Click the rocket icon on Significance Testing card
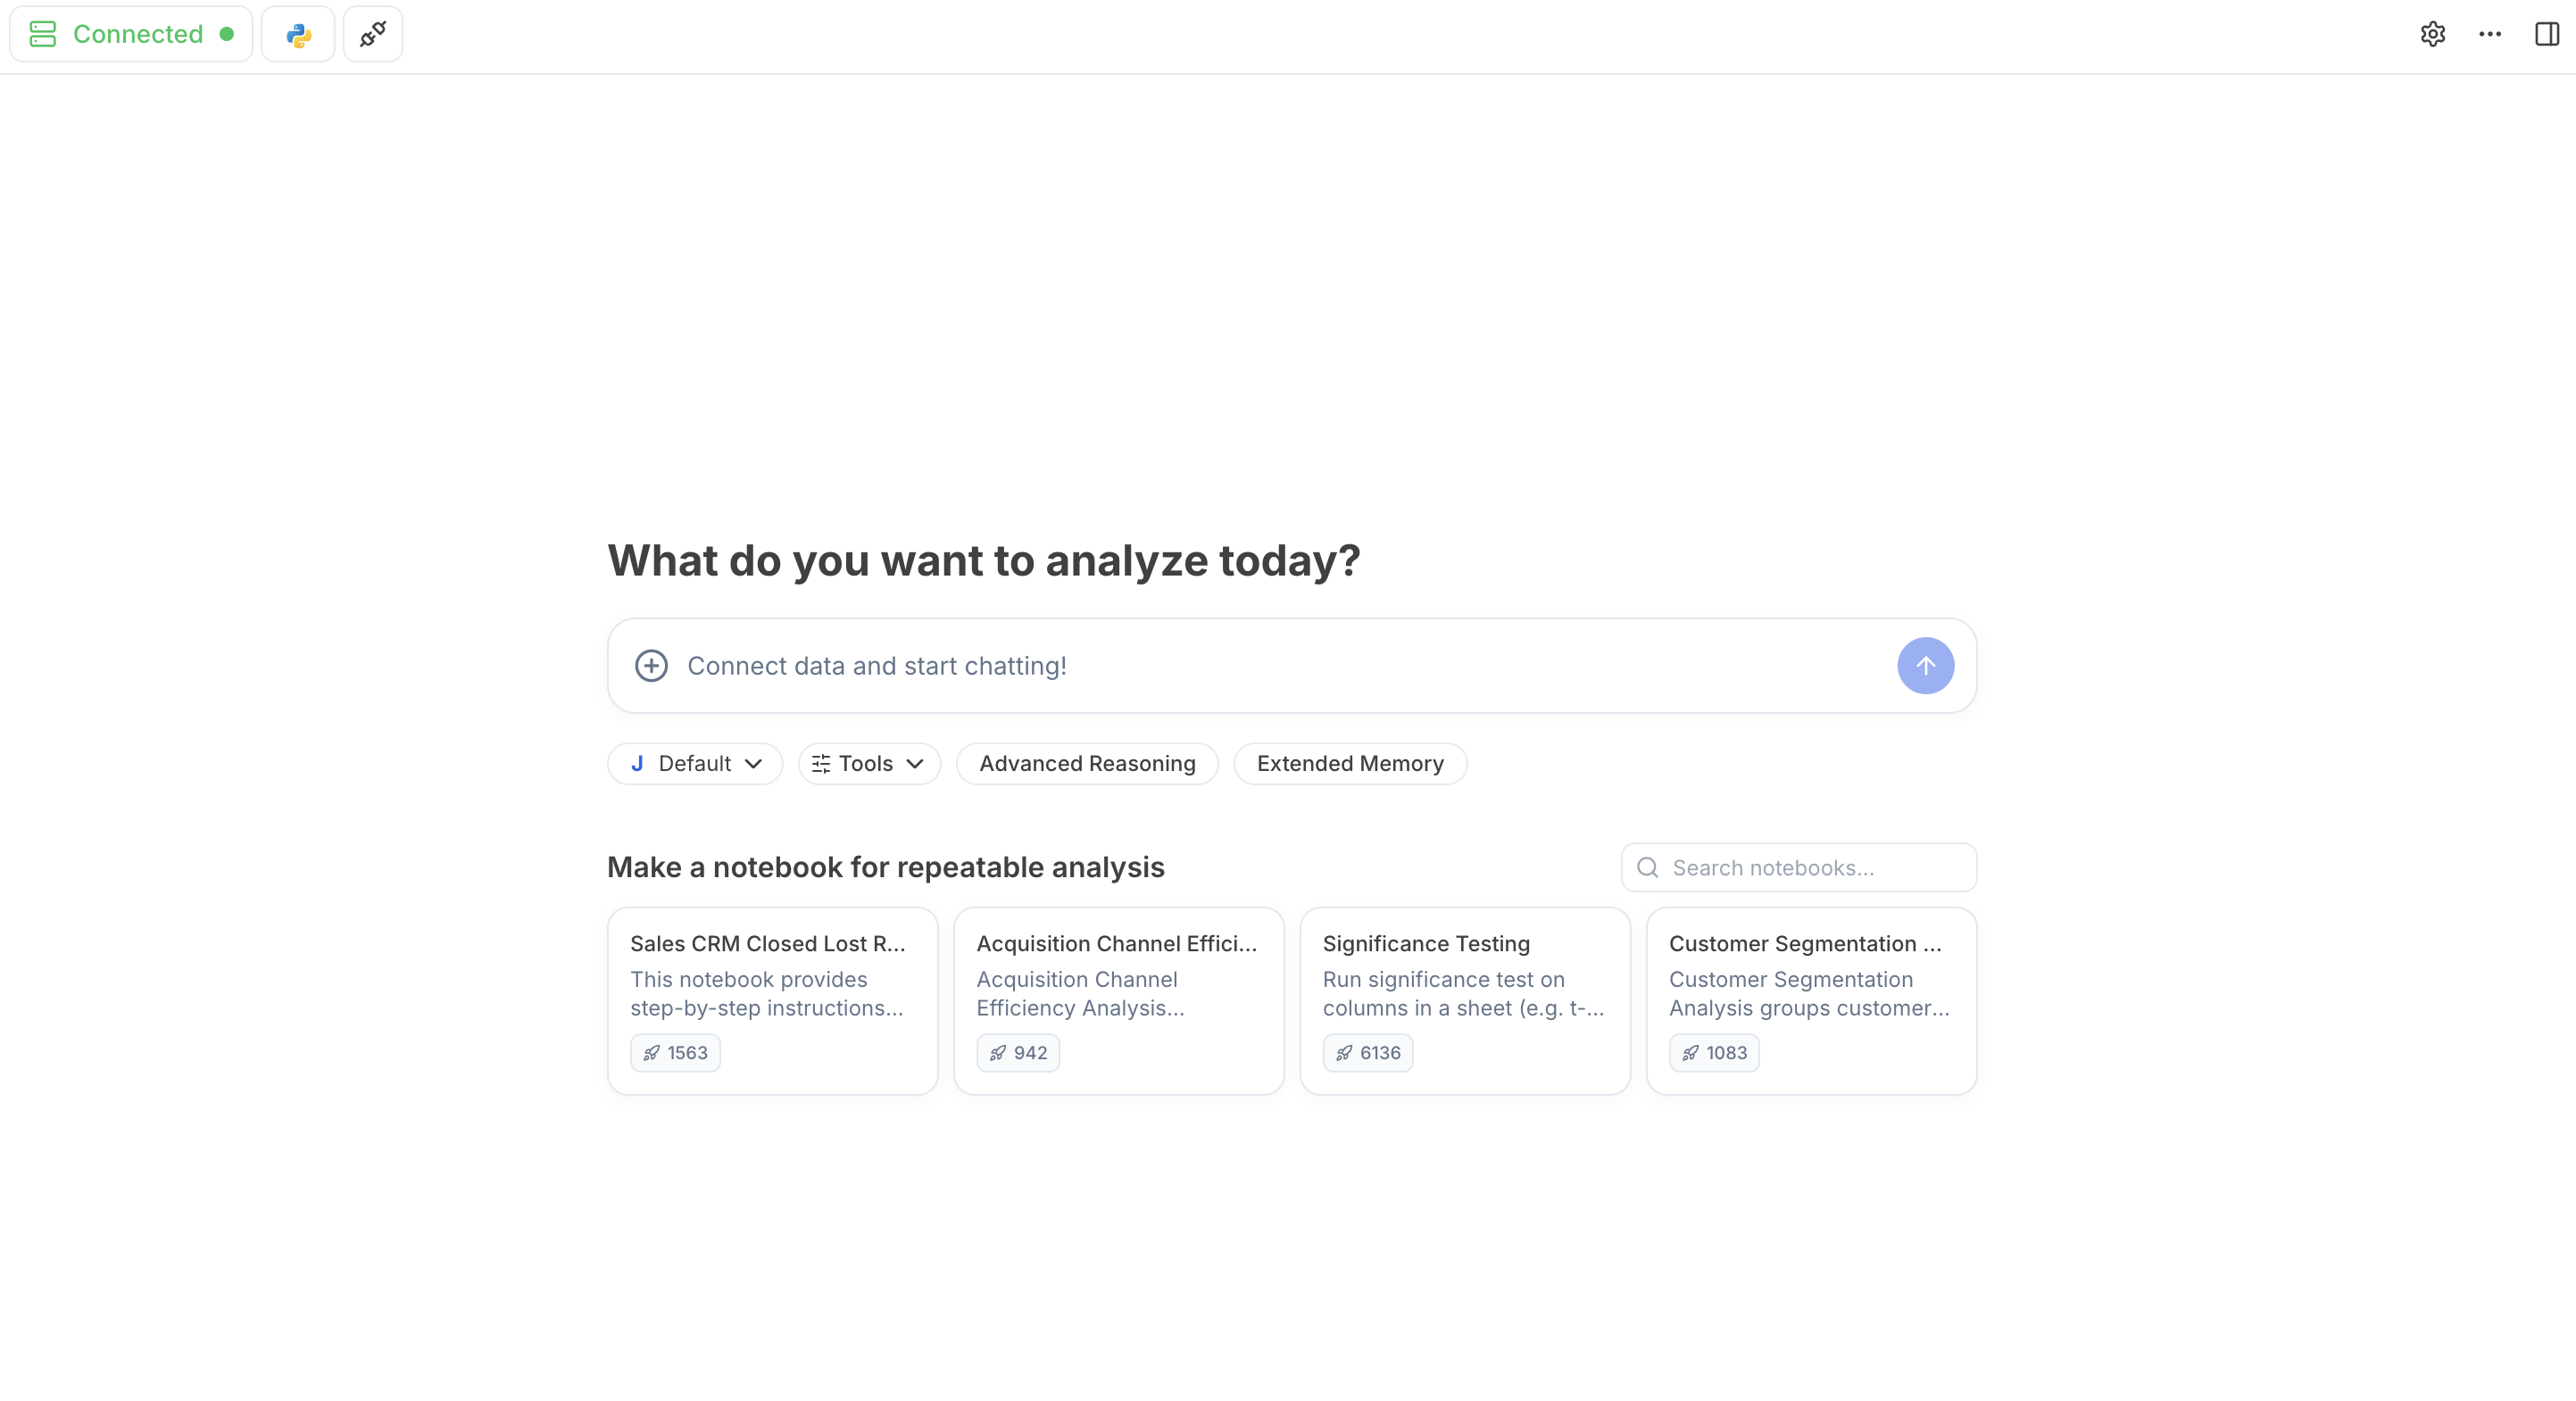 tap(1343, 1052)
